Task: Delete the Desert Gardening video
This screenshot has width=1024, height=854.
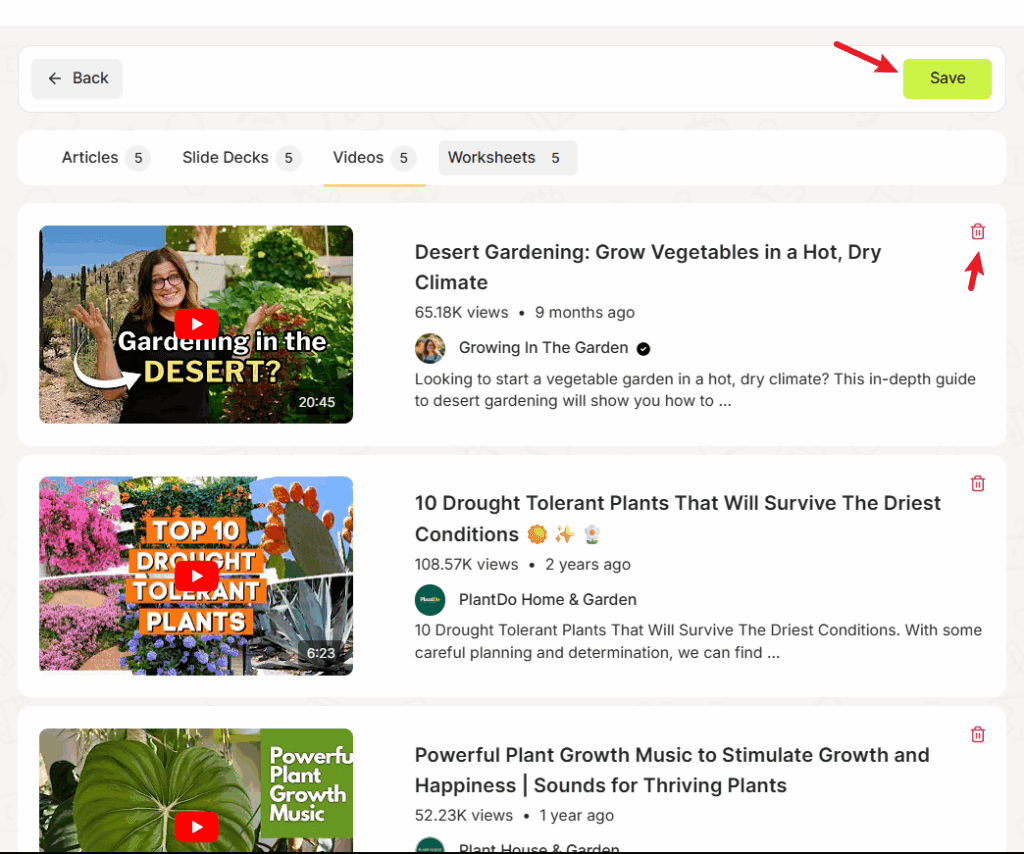Action: [x=978, y=232]
